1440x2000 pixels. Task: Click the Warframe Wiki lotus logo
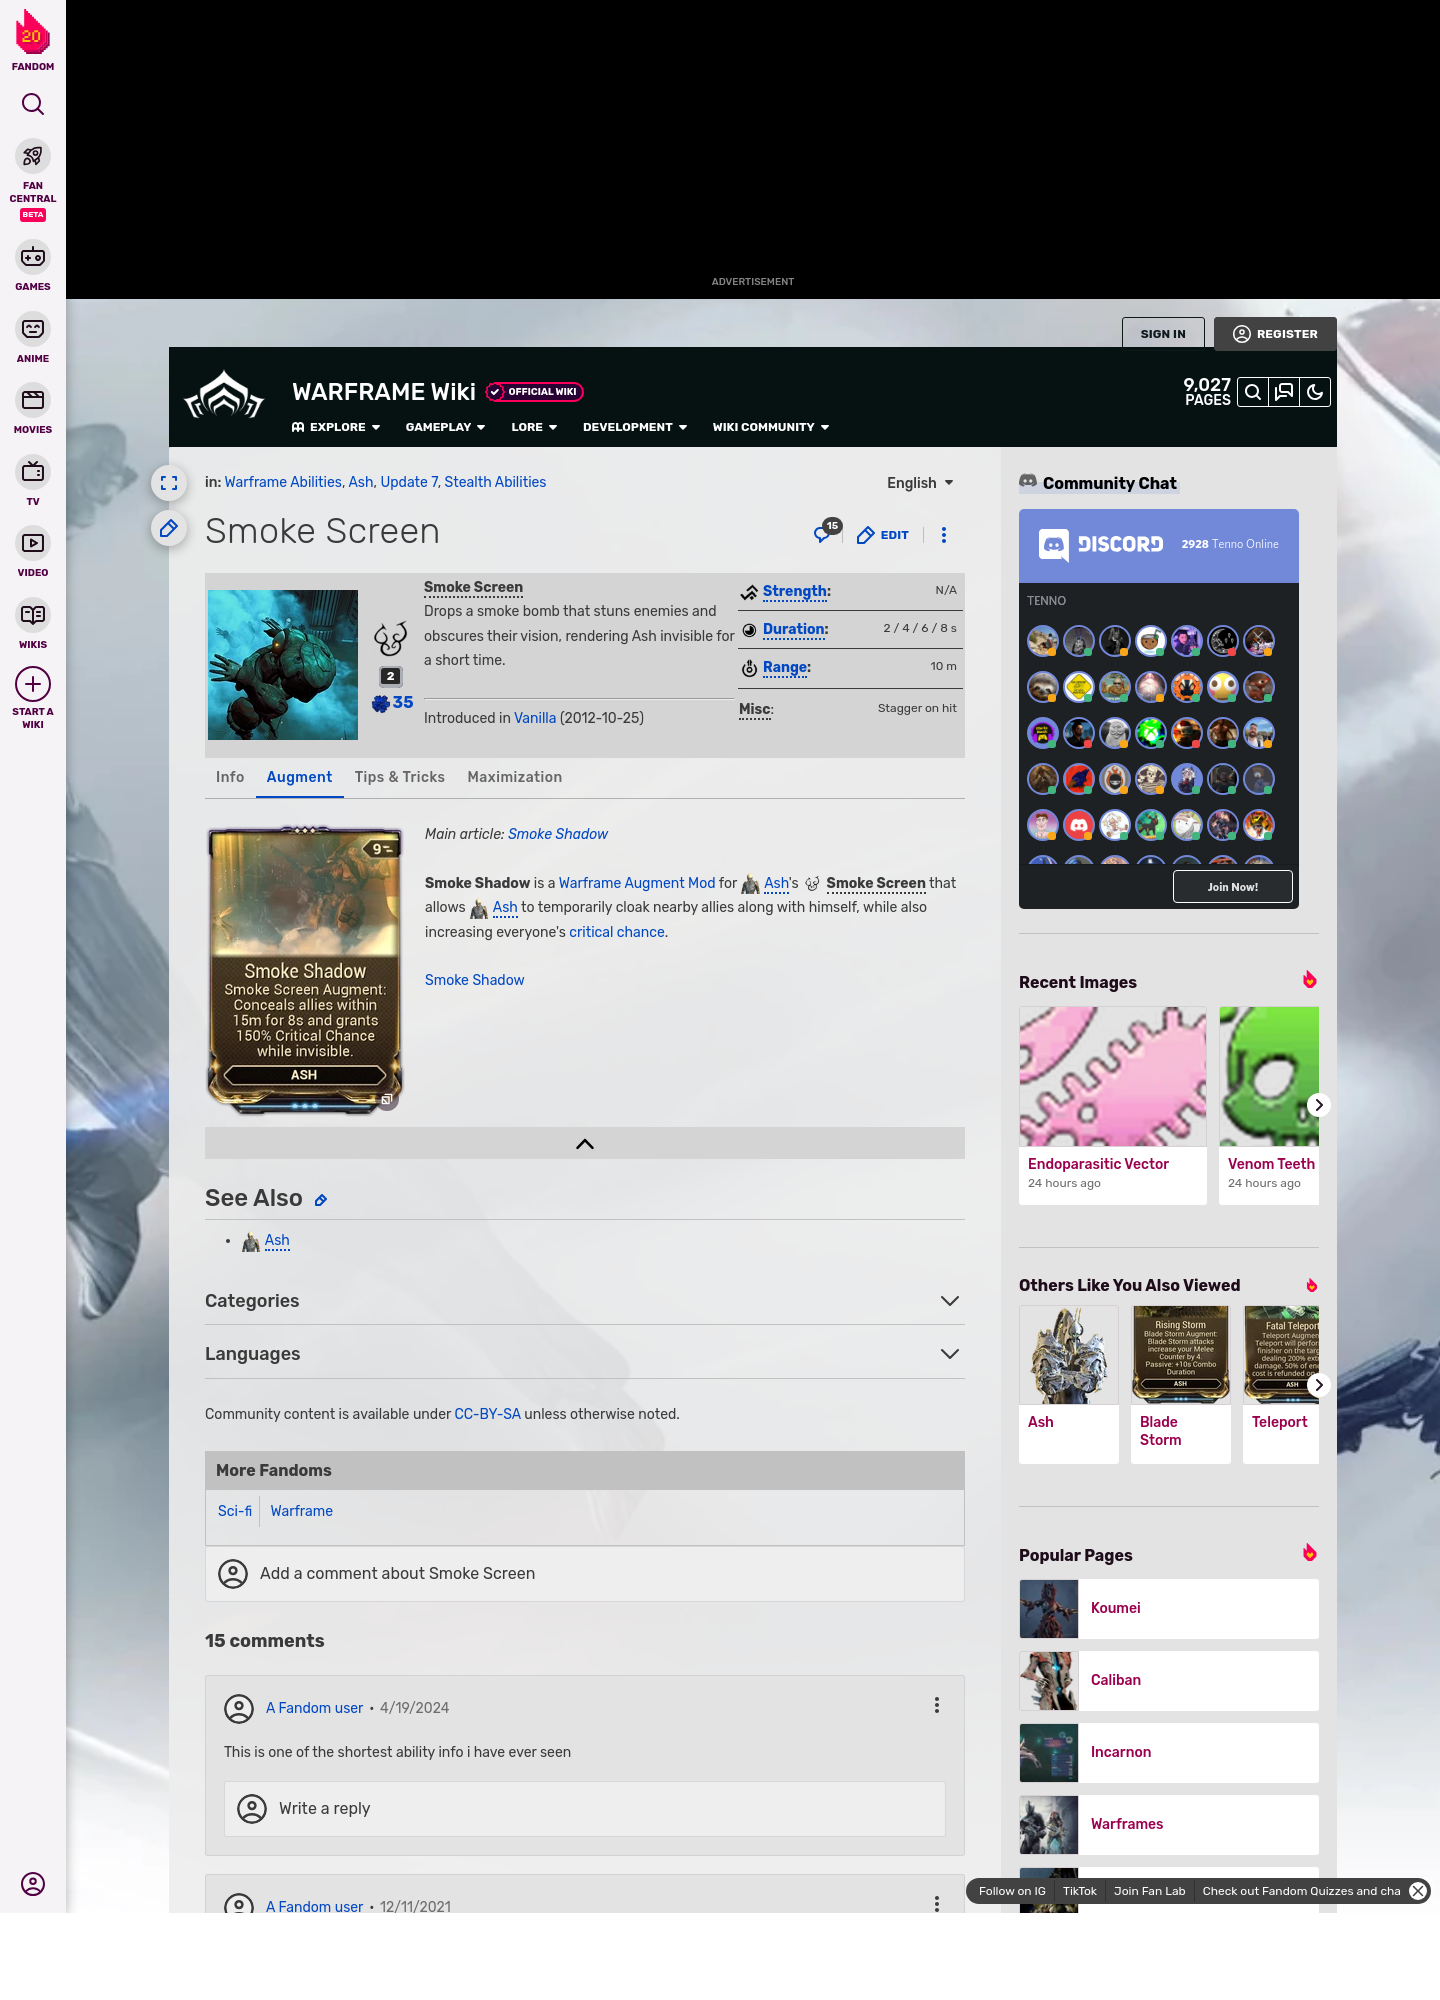click(x=224, y=396)
